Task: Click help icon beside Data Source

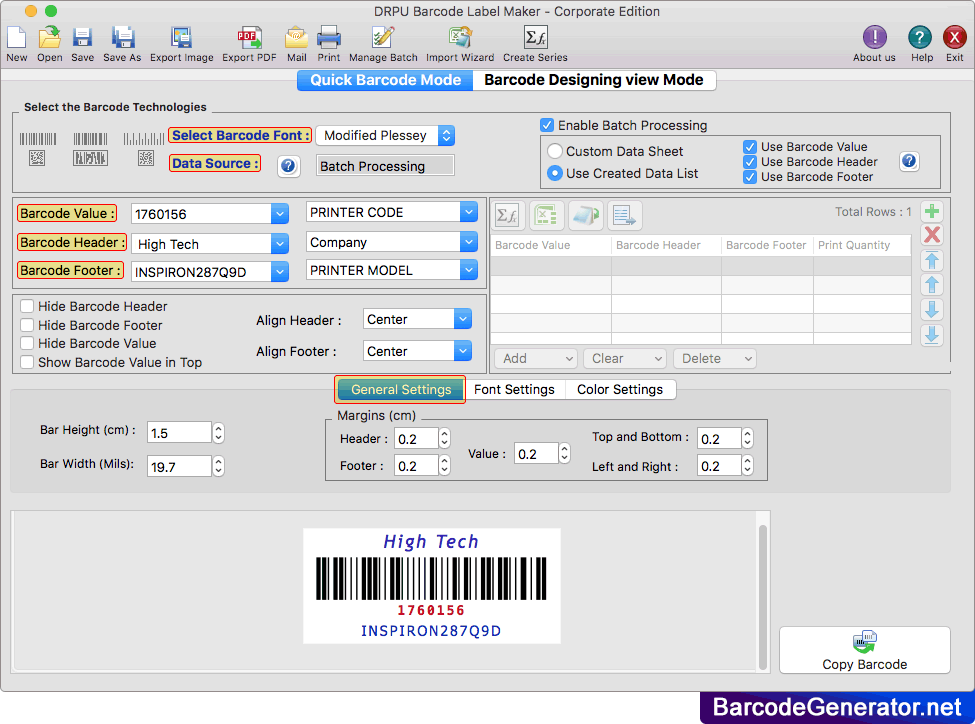Action: (288, 165)
